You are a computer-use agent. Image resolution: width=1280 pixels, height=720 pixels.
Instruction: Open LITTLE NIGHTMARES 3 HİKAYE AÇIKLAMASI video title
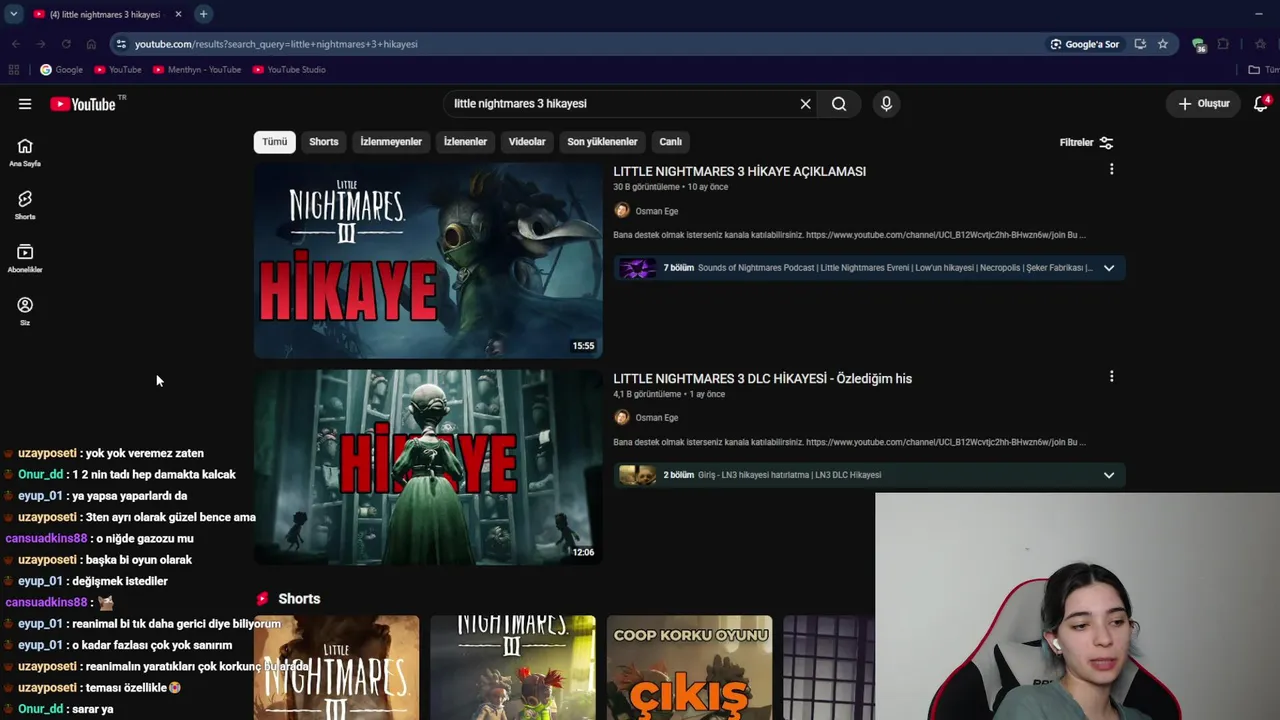tap(739, 171)
